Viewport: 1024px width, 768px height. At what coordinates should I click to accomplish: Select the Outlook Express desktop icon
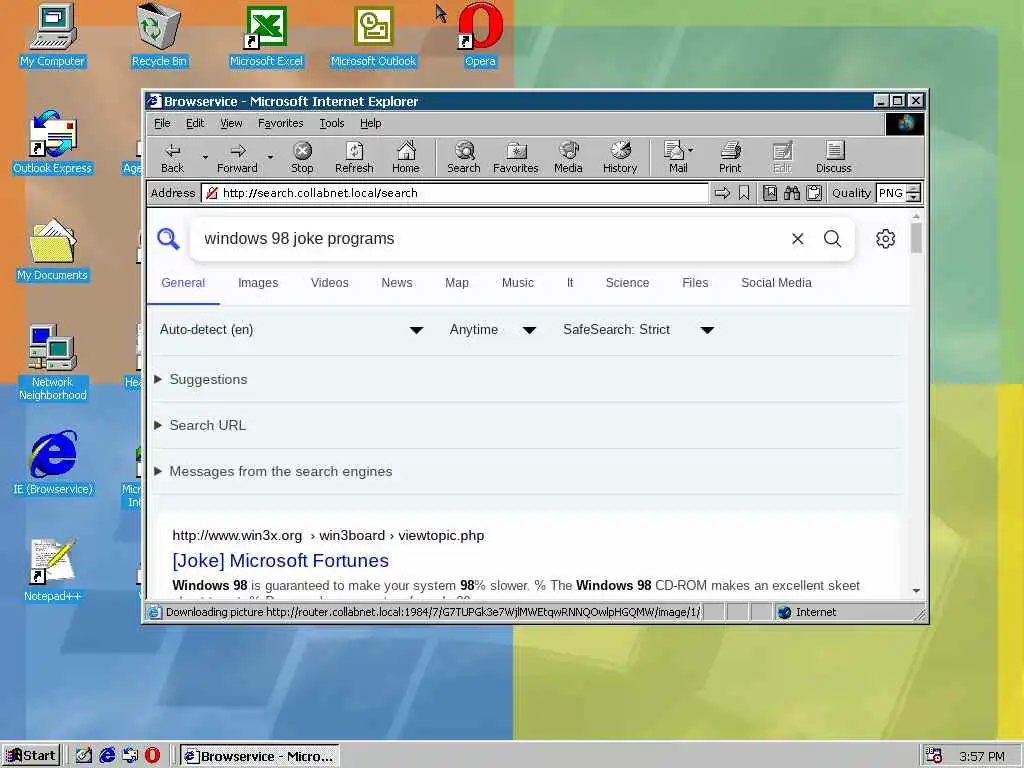[52, 143]
